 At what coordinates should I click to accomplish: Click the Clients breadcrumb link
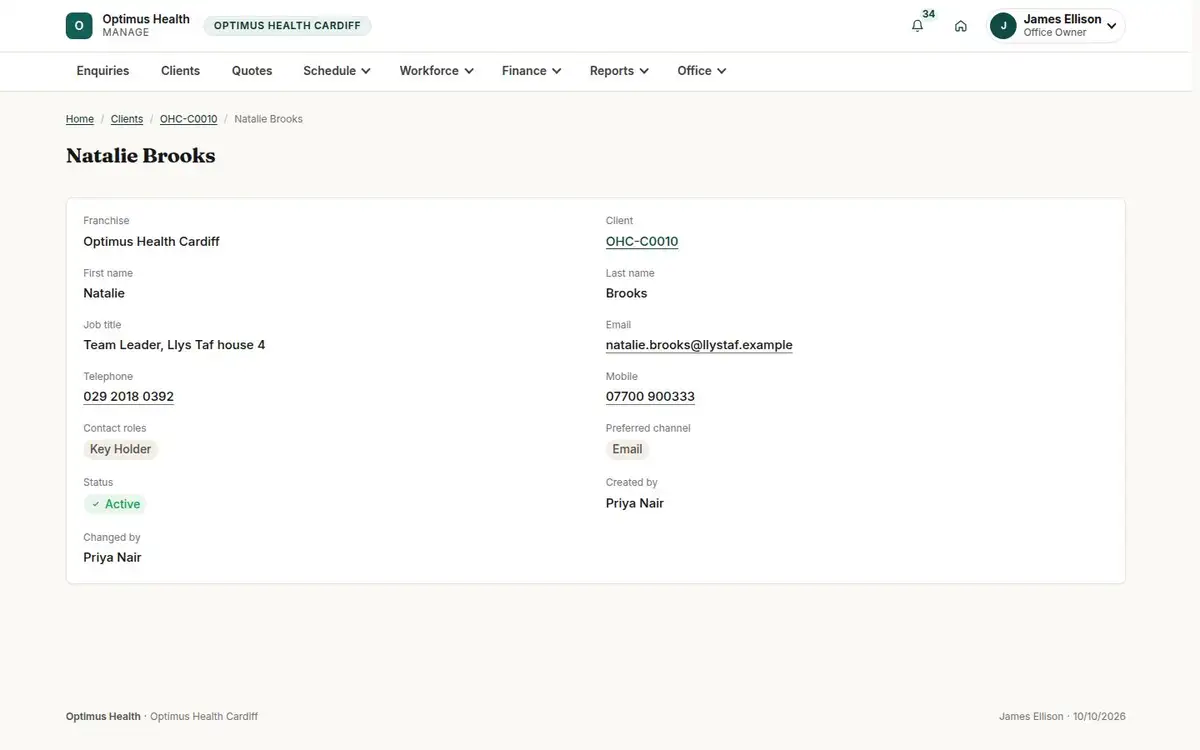(x=127, y=119)
